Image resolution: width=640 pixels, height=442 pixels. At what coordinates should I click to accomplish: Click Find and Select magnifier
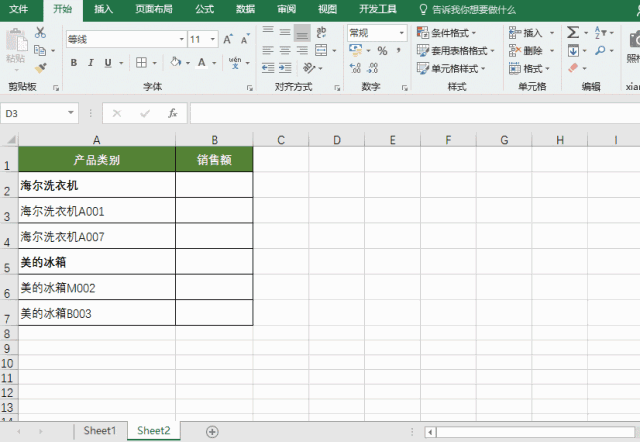[x=600, y=50]
